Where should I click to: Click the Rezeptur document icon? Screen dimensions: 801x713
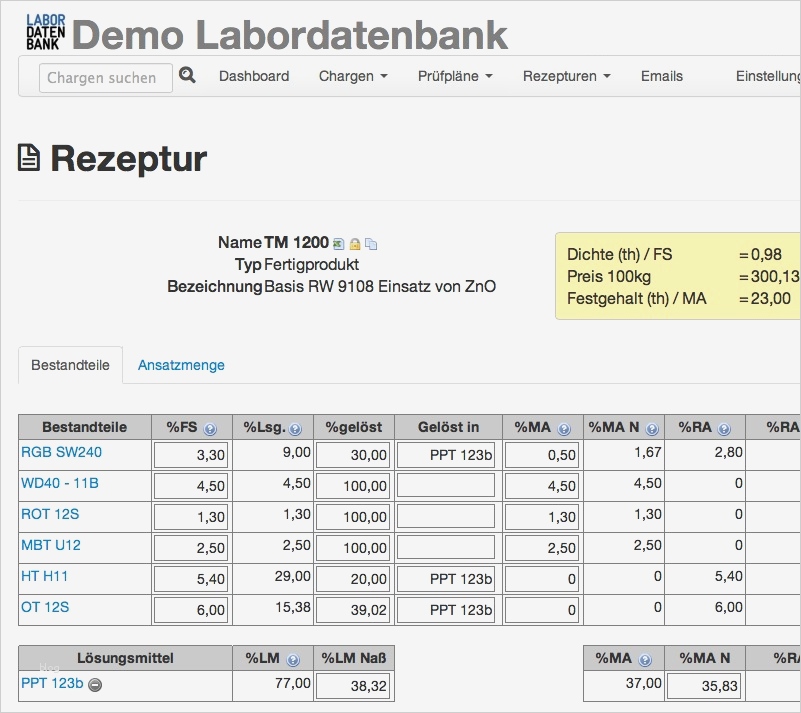coord(29,157)
